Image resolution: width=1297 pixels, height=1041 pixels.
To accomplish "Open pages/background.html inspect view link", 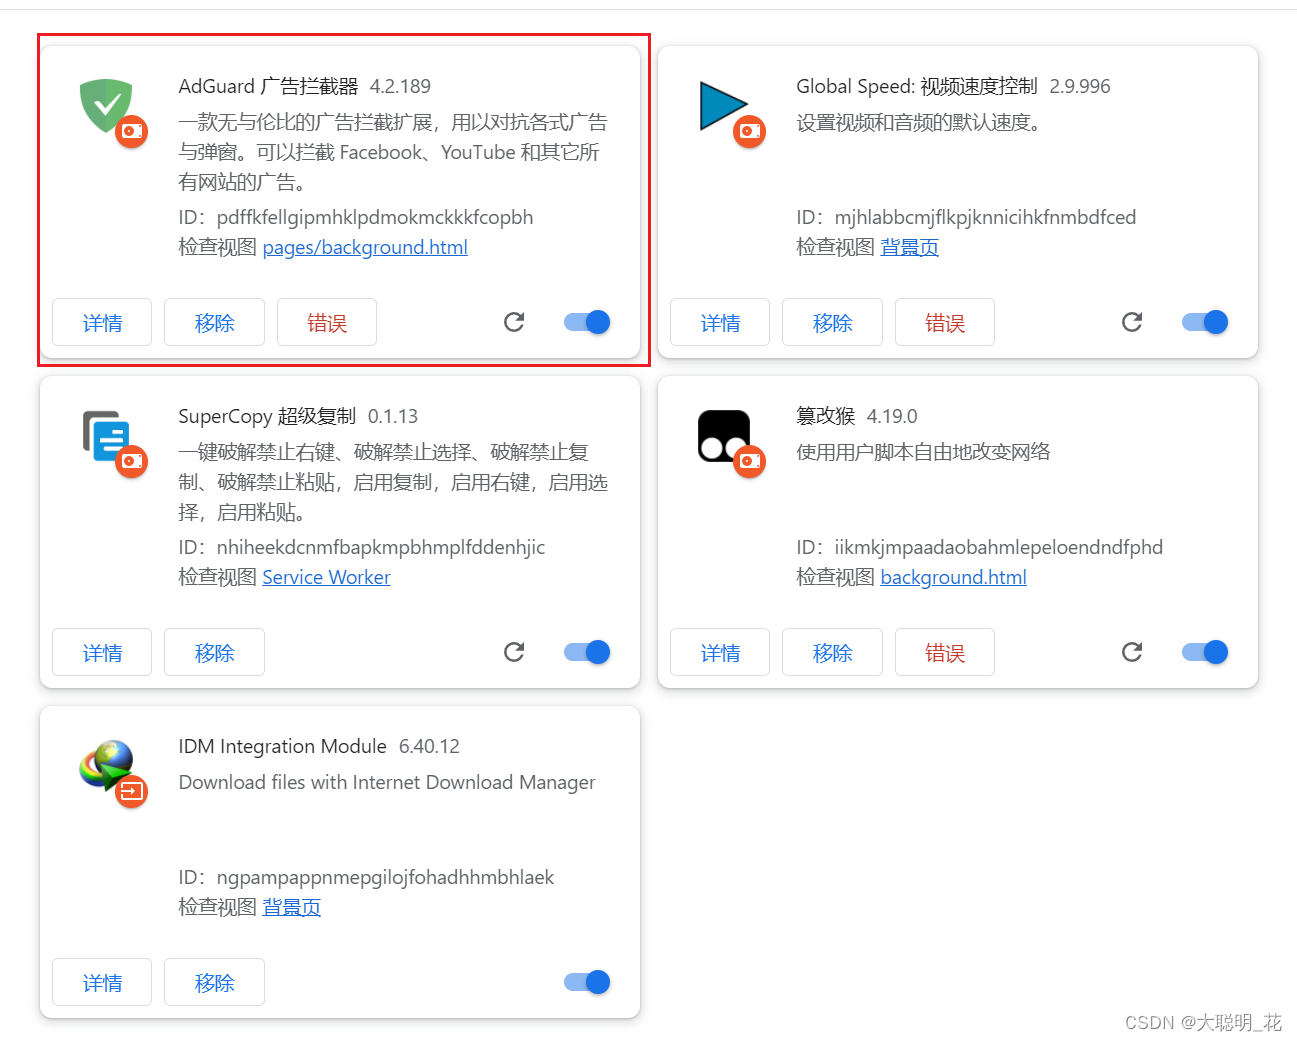I will click(x=365, y=247).
